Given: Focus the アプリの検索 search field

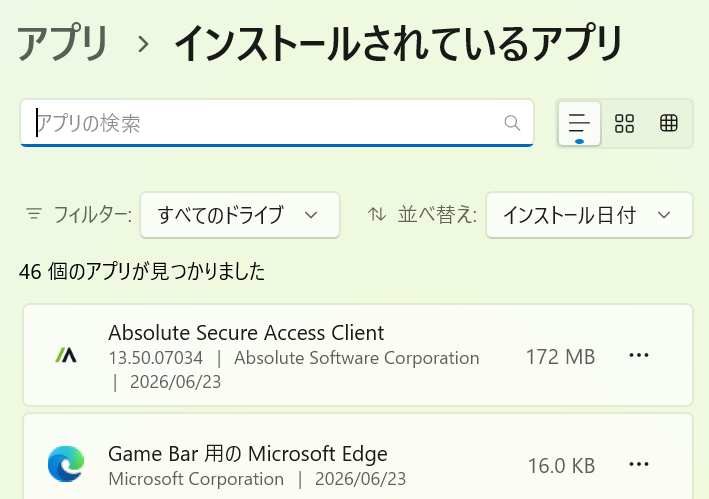Looking at the screenshot, I should [x=277, y=123].
